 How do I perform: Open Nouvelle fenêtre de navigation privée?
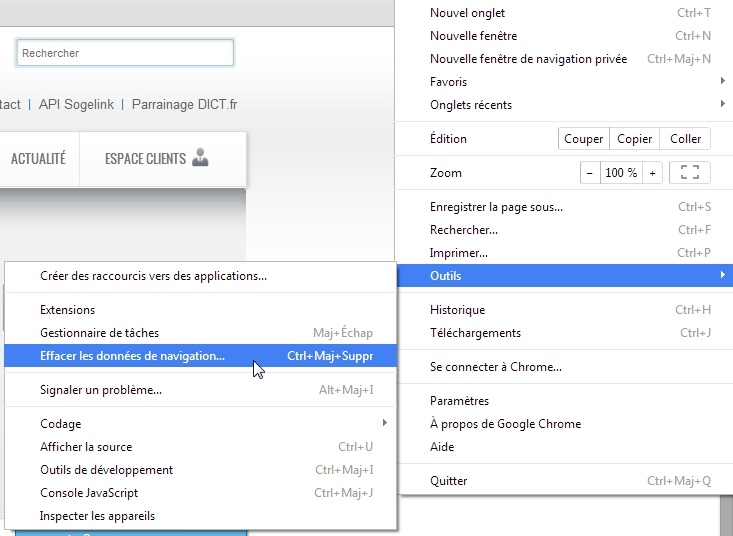pos(564,58)
